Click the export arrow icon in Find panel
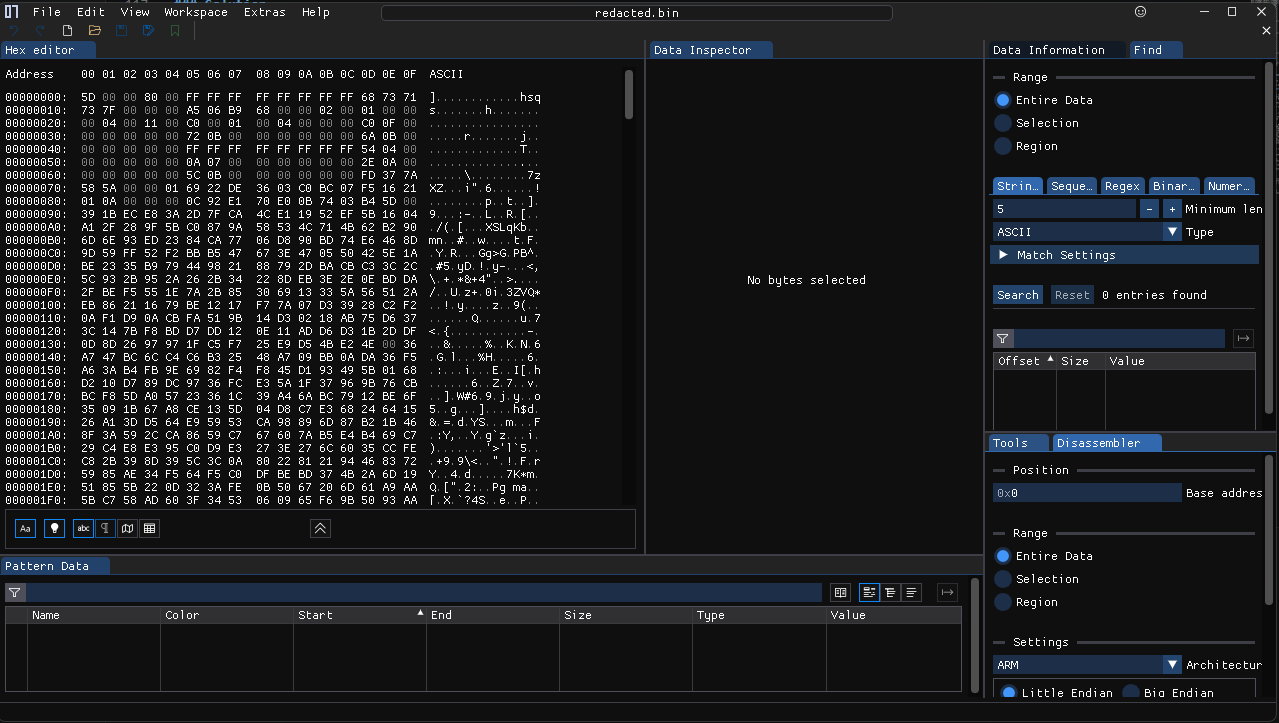The image size is (1279, 723). coord(1243,339)
